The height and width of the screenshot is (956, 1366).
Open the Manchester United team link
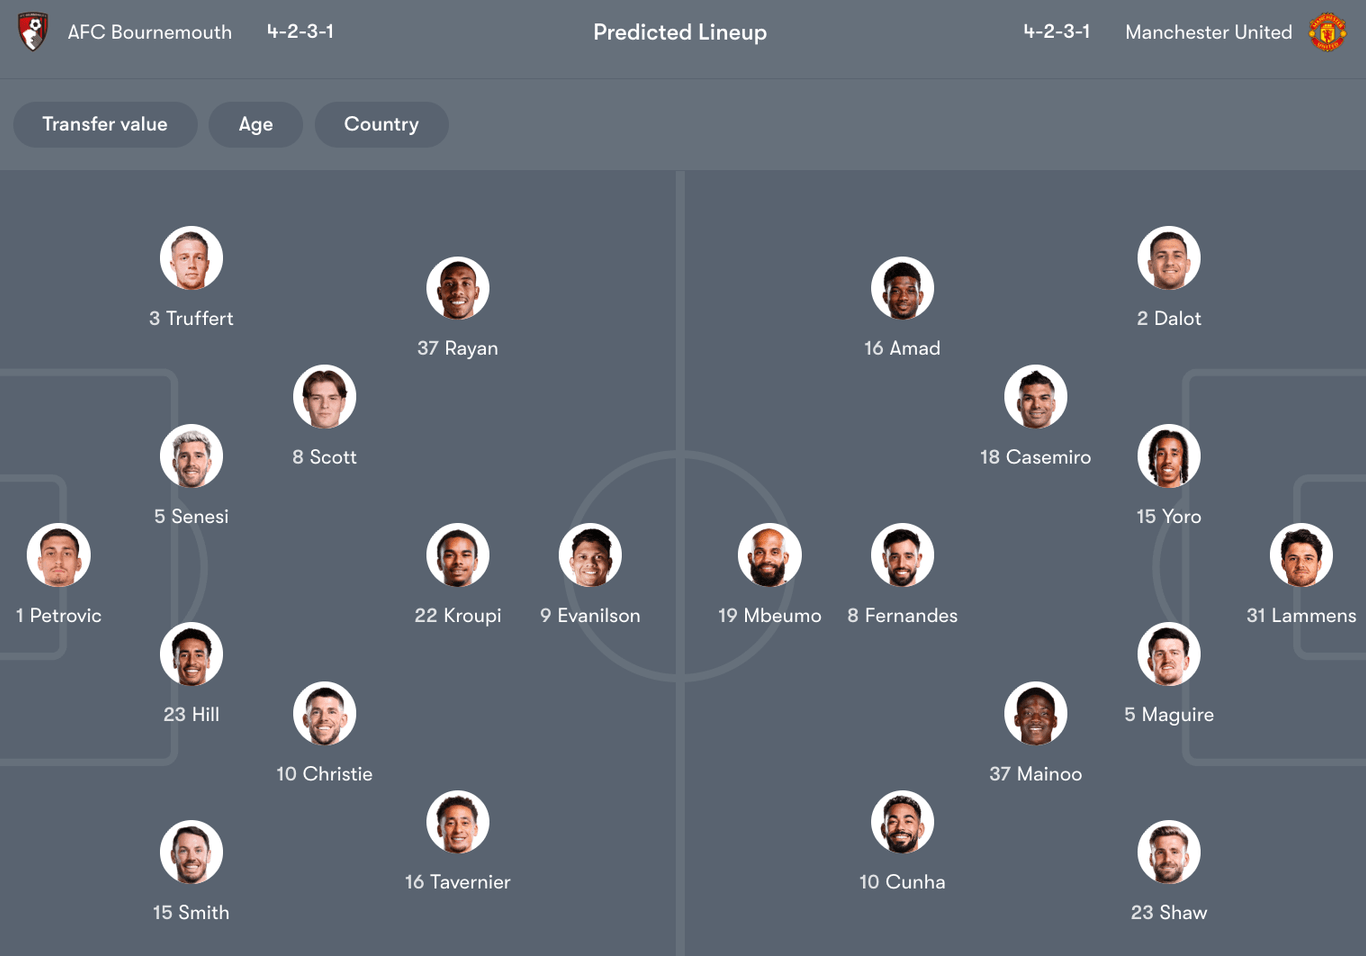1208,32
